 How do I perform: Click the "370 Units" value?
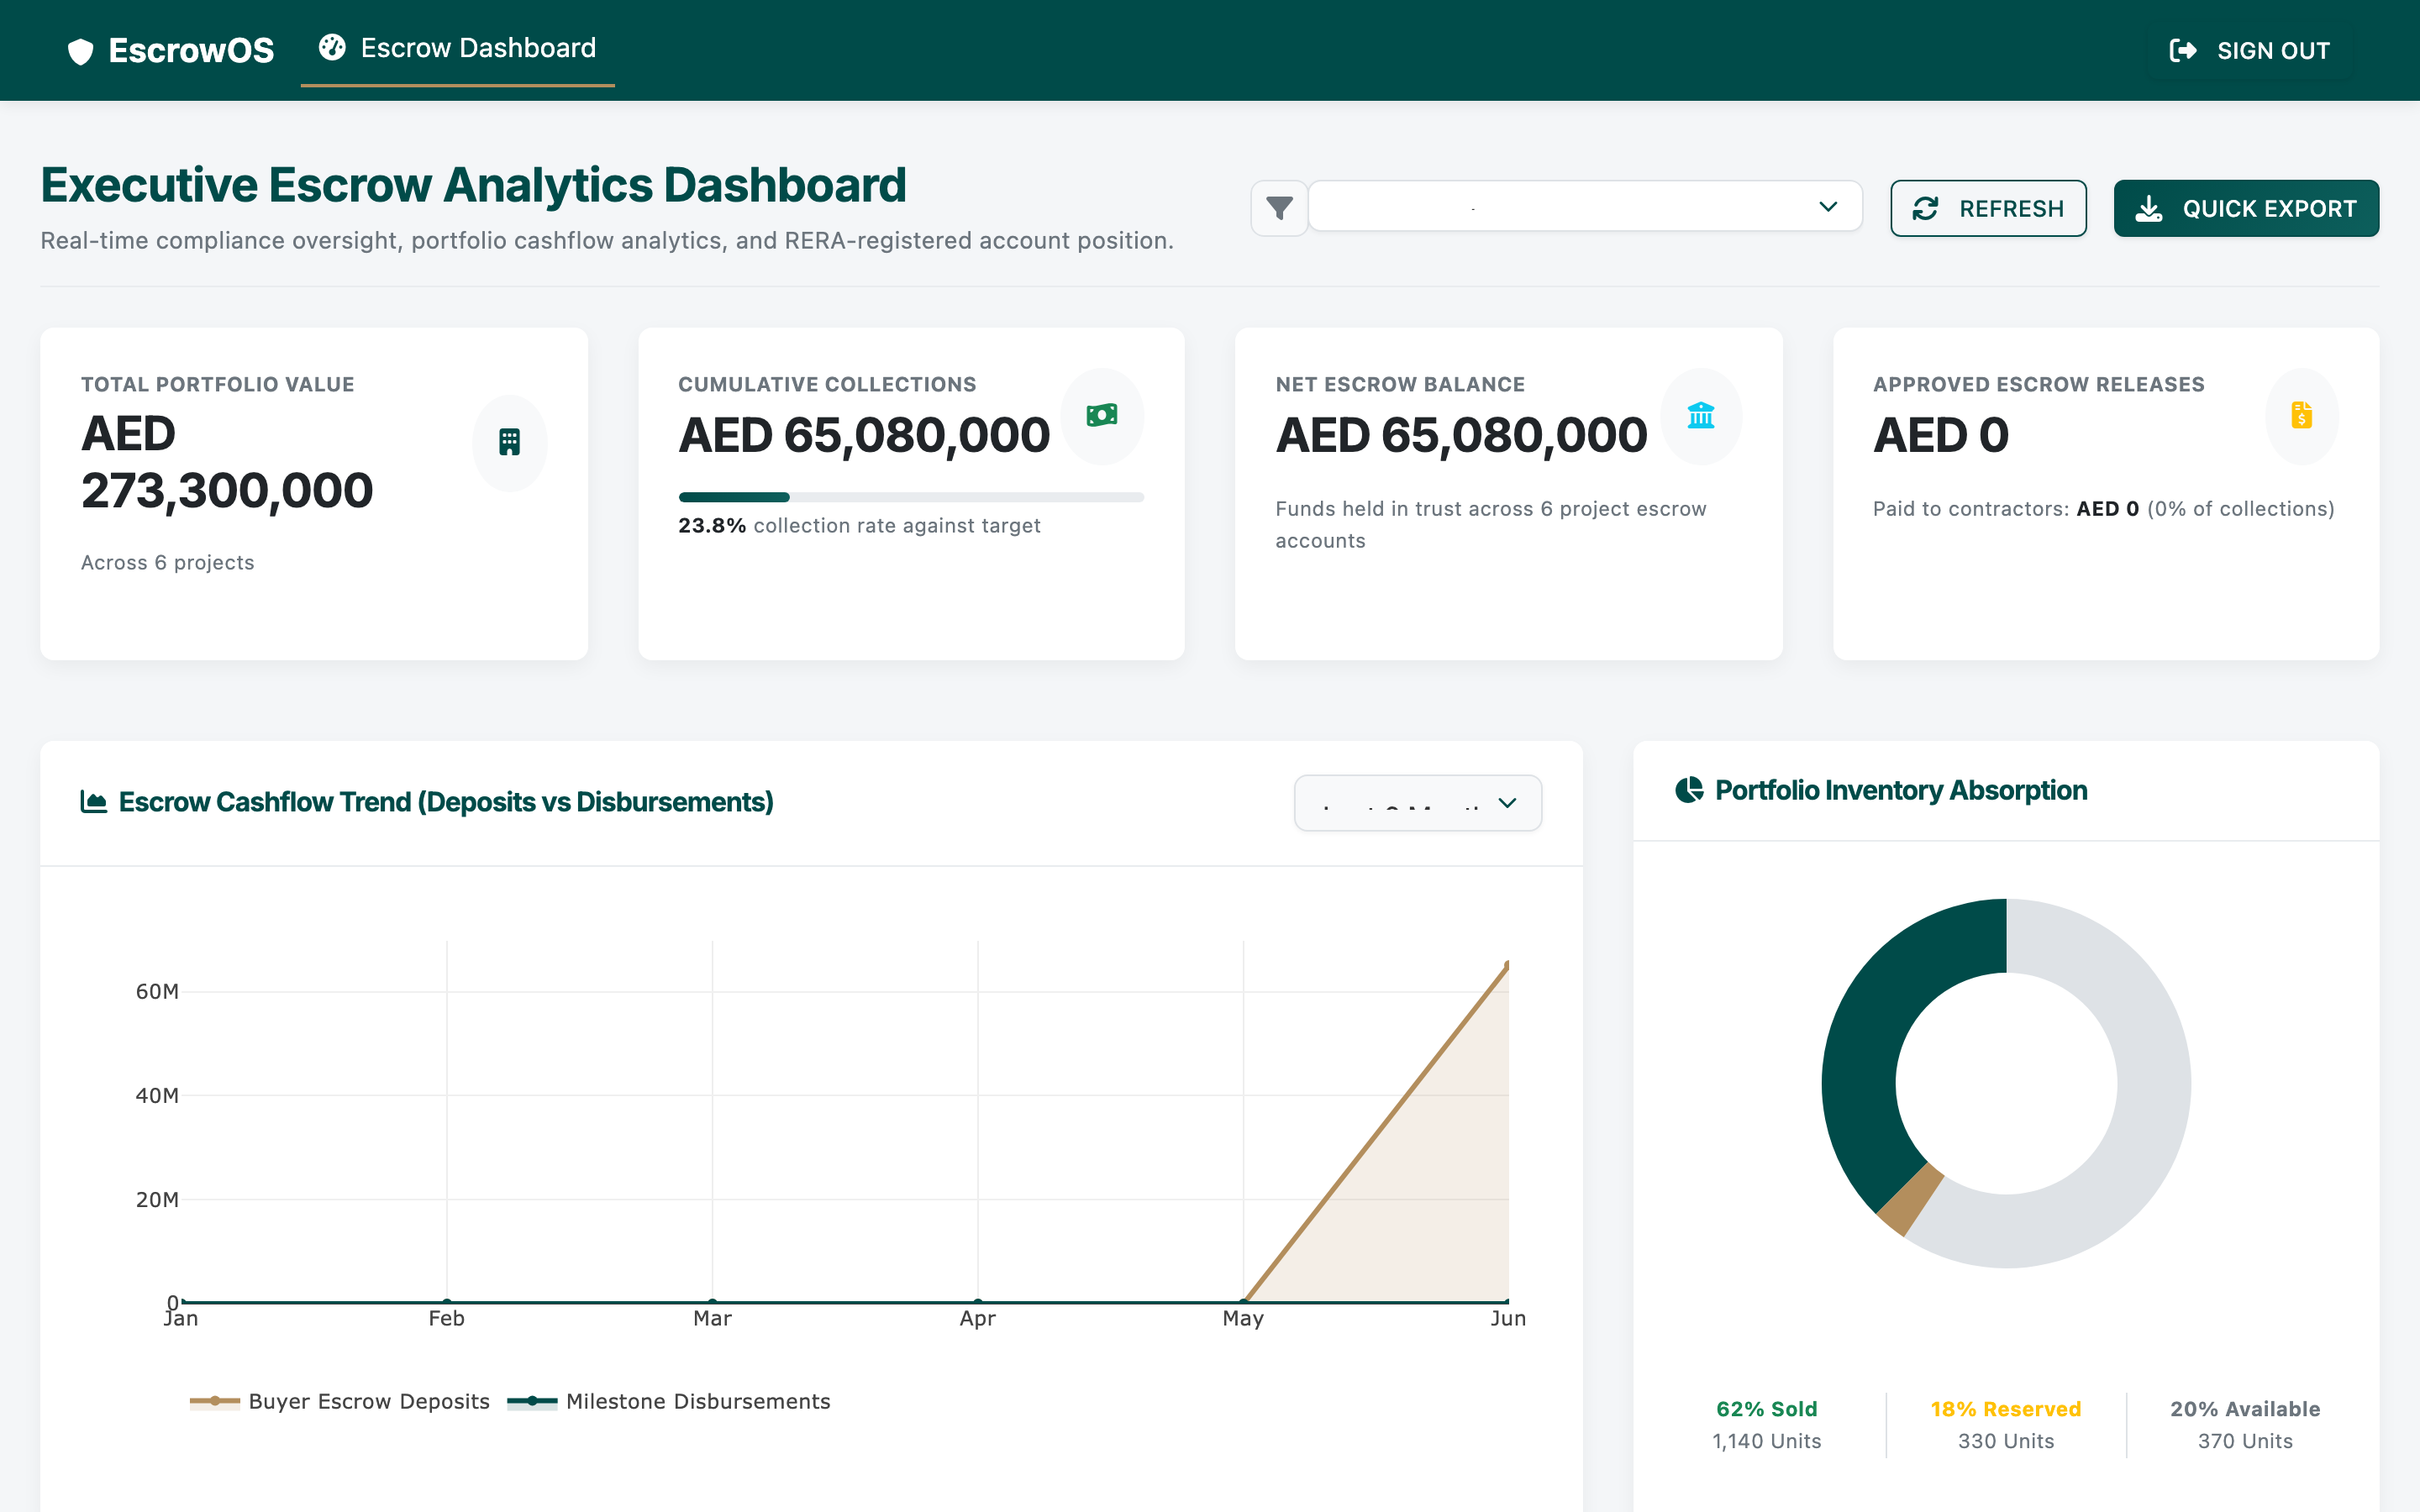(x=2245, y=1440)
